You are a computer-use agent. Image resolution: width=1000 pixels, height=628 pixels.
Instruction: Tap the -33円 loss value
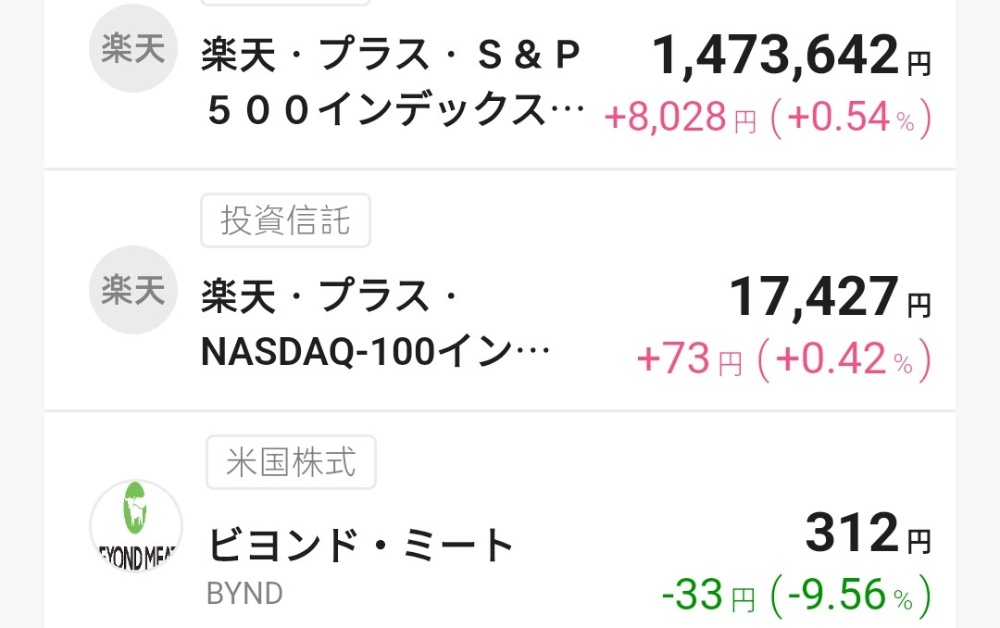tap(709, 595)
